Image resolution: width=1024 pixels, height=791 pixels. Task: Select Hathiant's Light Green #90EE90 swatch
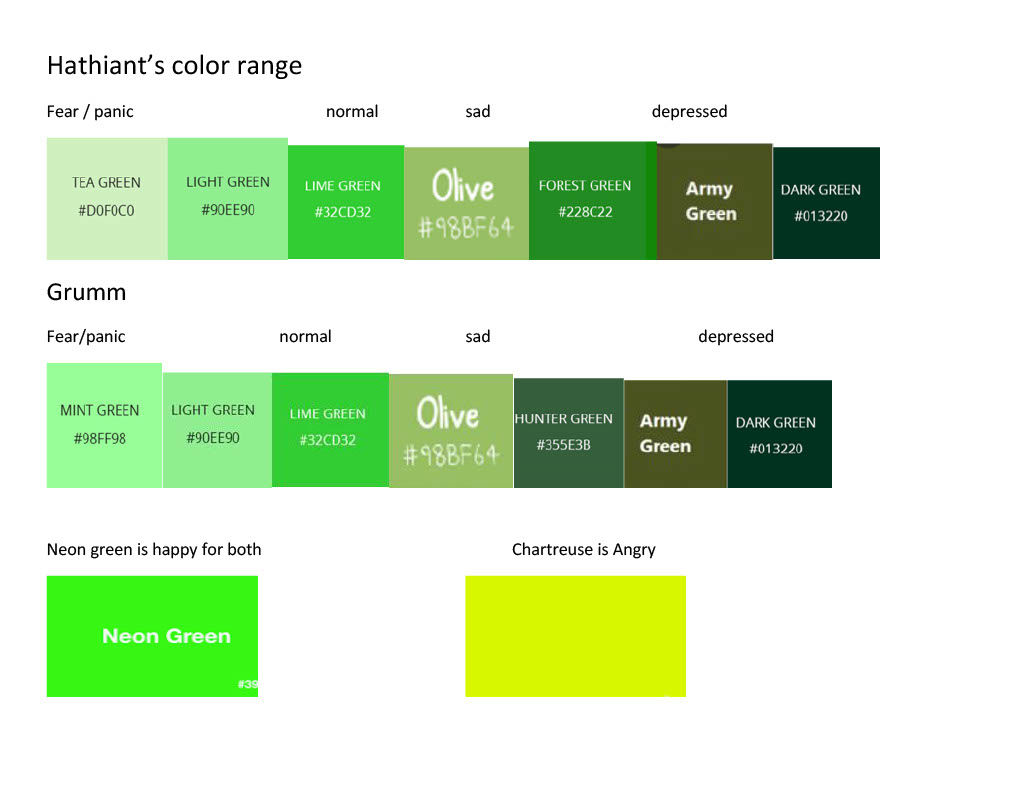click(228, 199)
